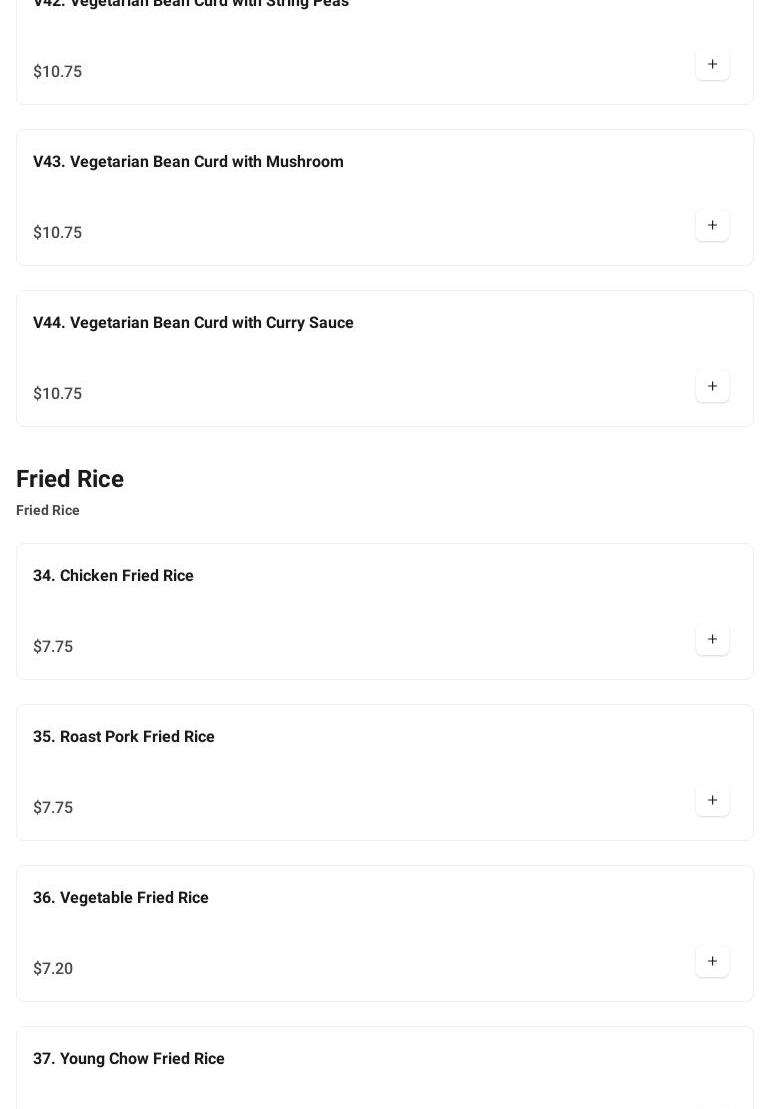Click the $10.75 price under V44 Curry Sauce
Screen dimensions: 770x1109
tap(58, 394)
